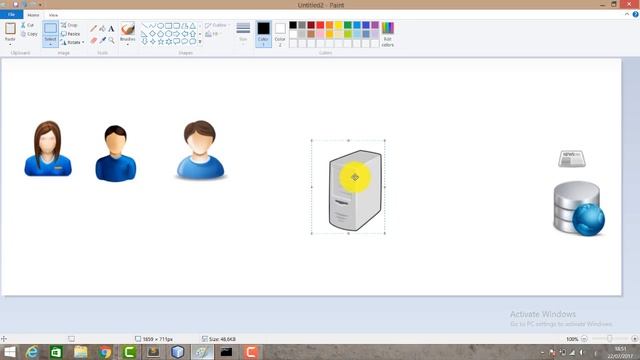The width and height of the screenshot is (640, 360).
Task: Expand the Paste dropdown arrow
Action: tap(10, 44)
